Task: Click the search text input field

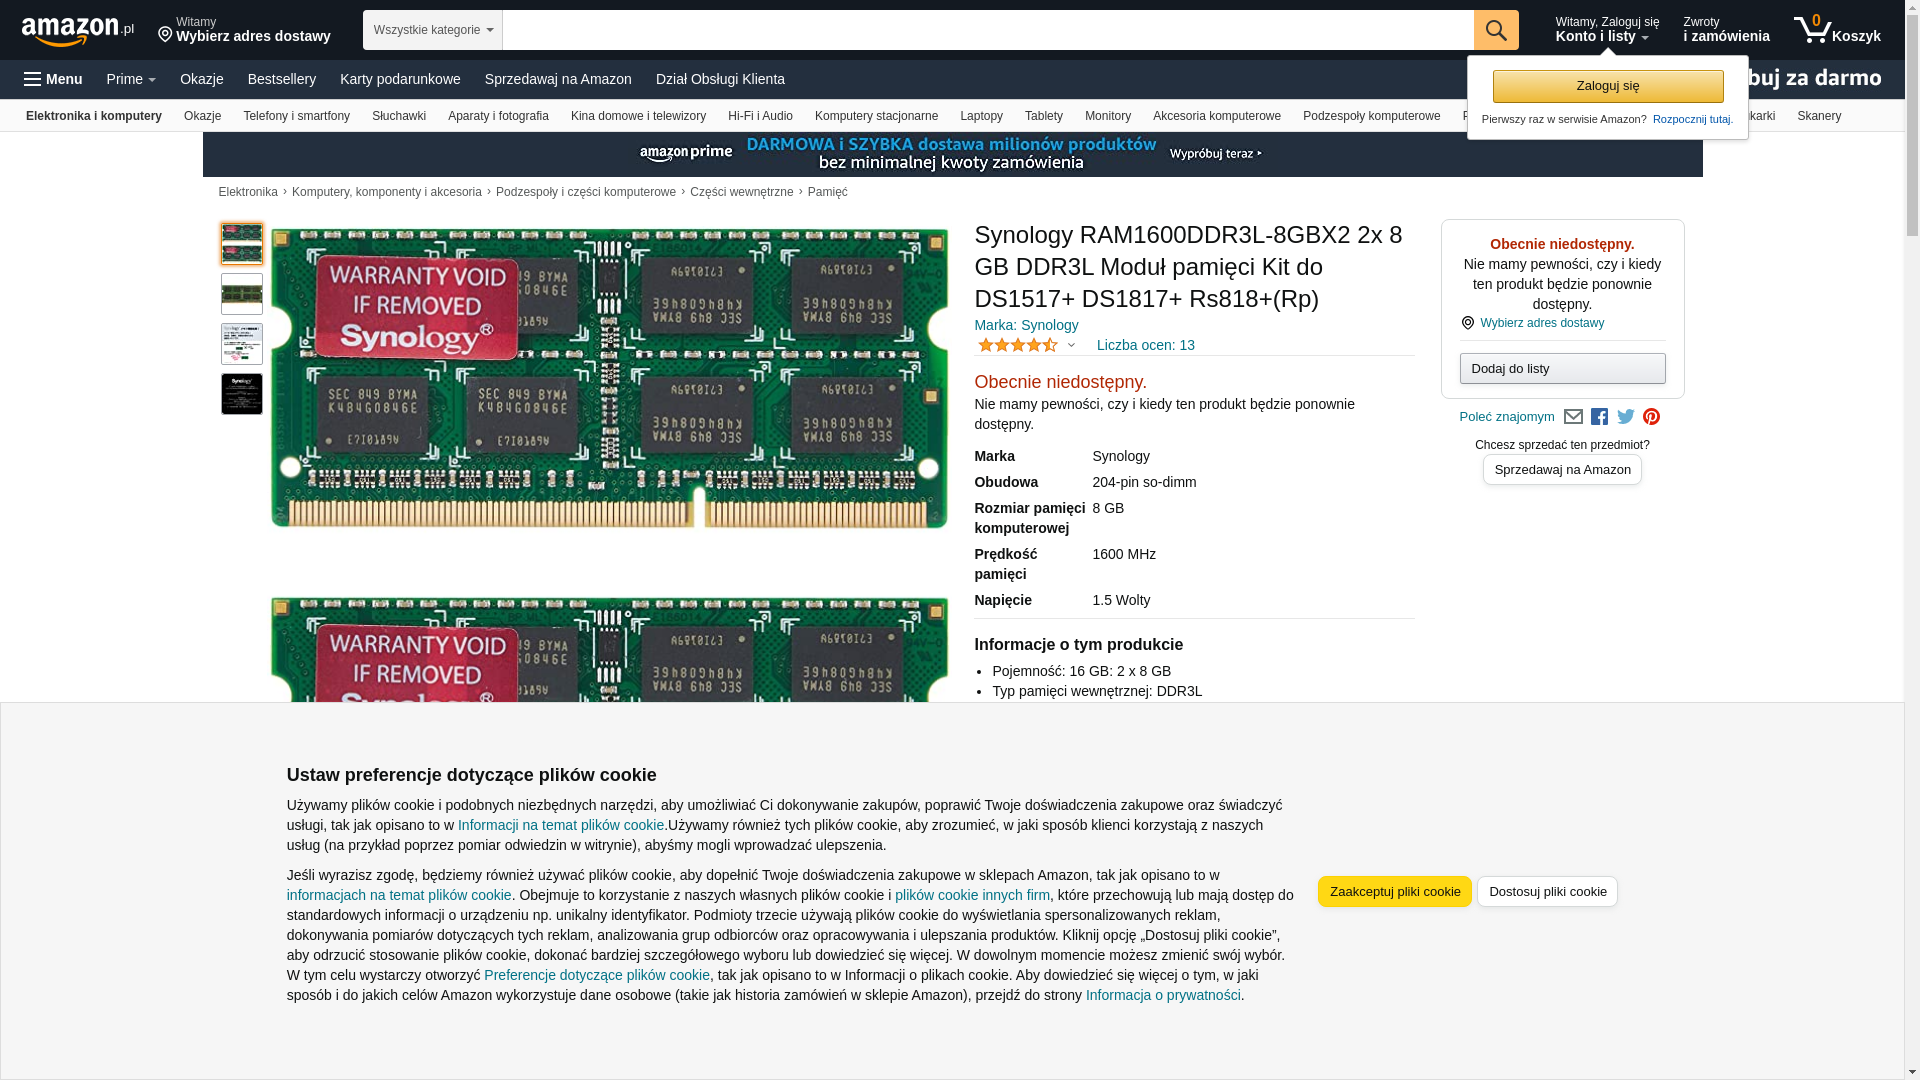Action: pos(987,30)
